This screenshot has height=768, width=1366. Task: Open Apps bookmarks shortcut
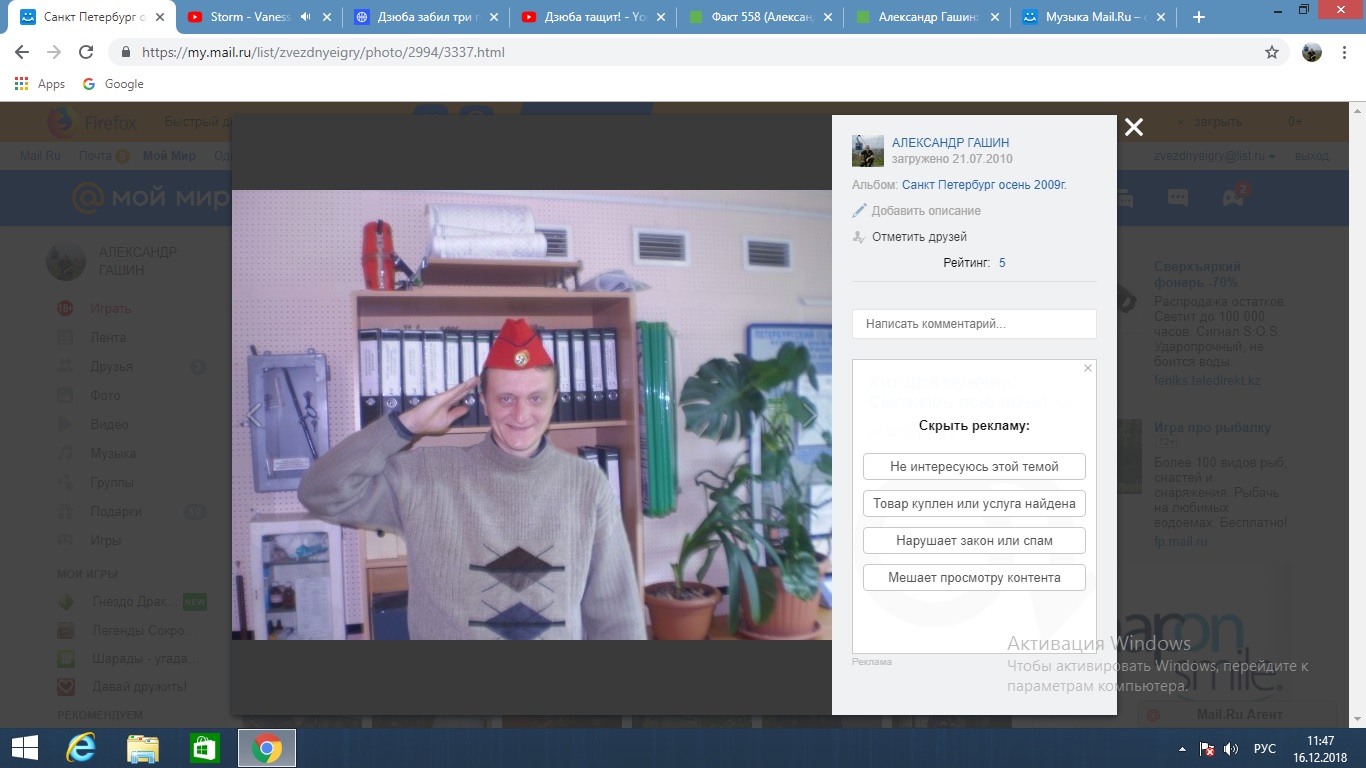[x=40, y=84]
